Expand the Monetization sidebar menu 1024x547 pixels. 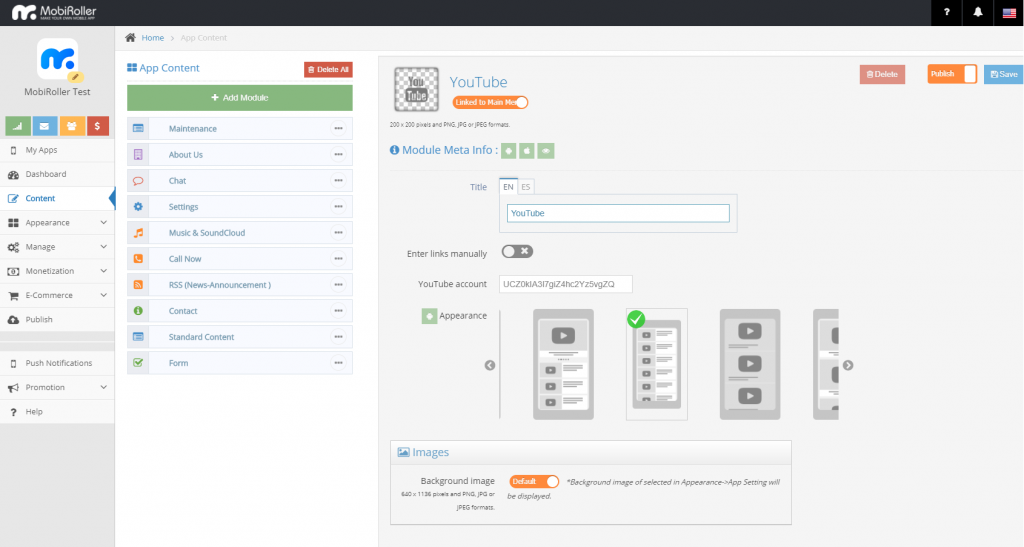pyautogui.click(x=57, y=271)
